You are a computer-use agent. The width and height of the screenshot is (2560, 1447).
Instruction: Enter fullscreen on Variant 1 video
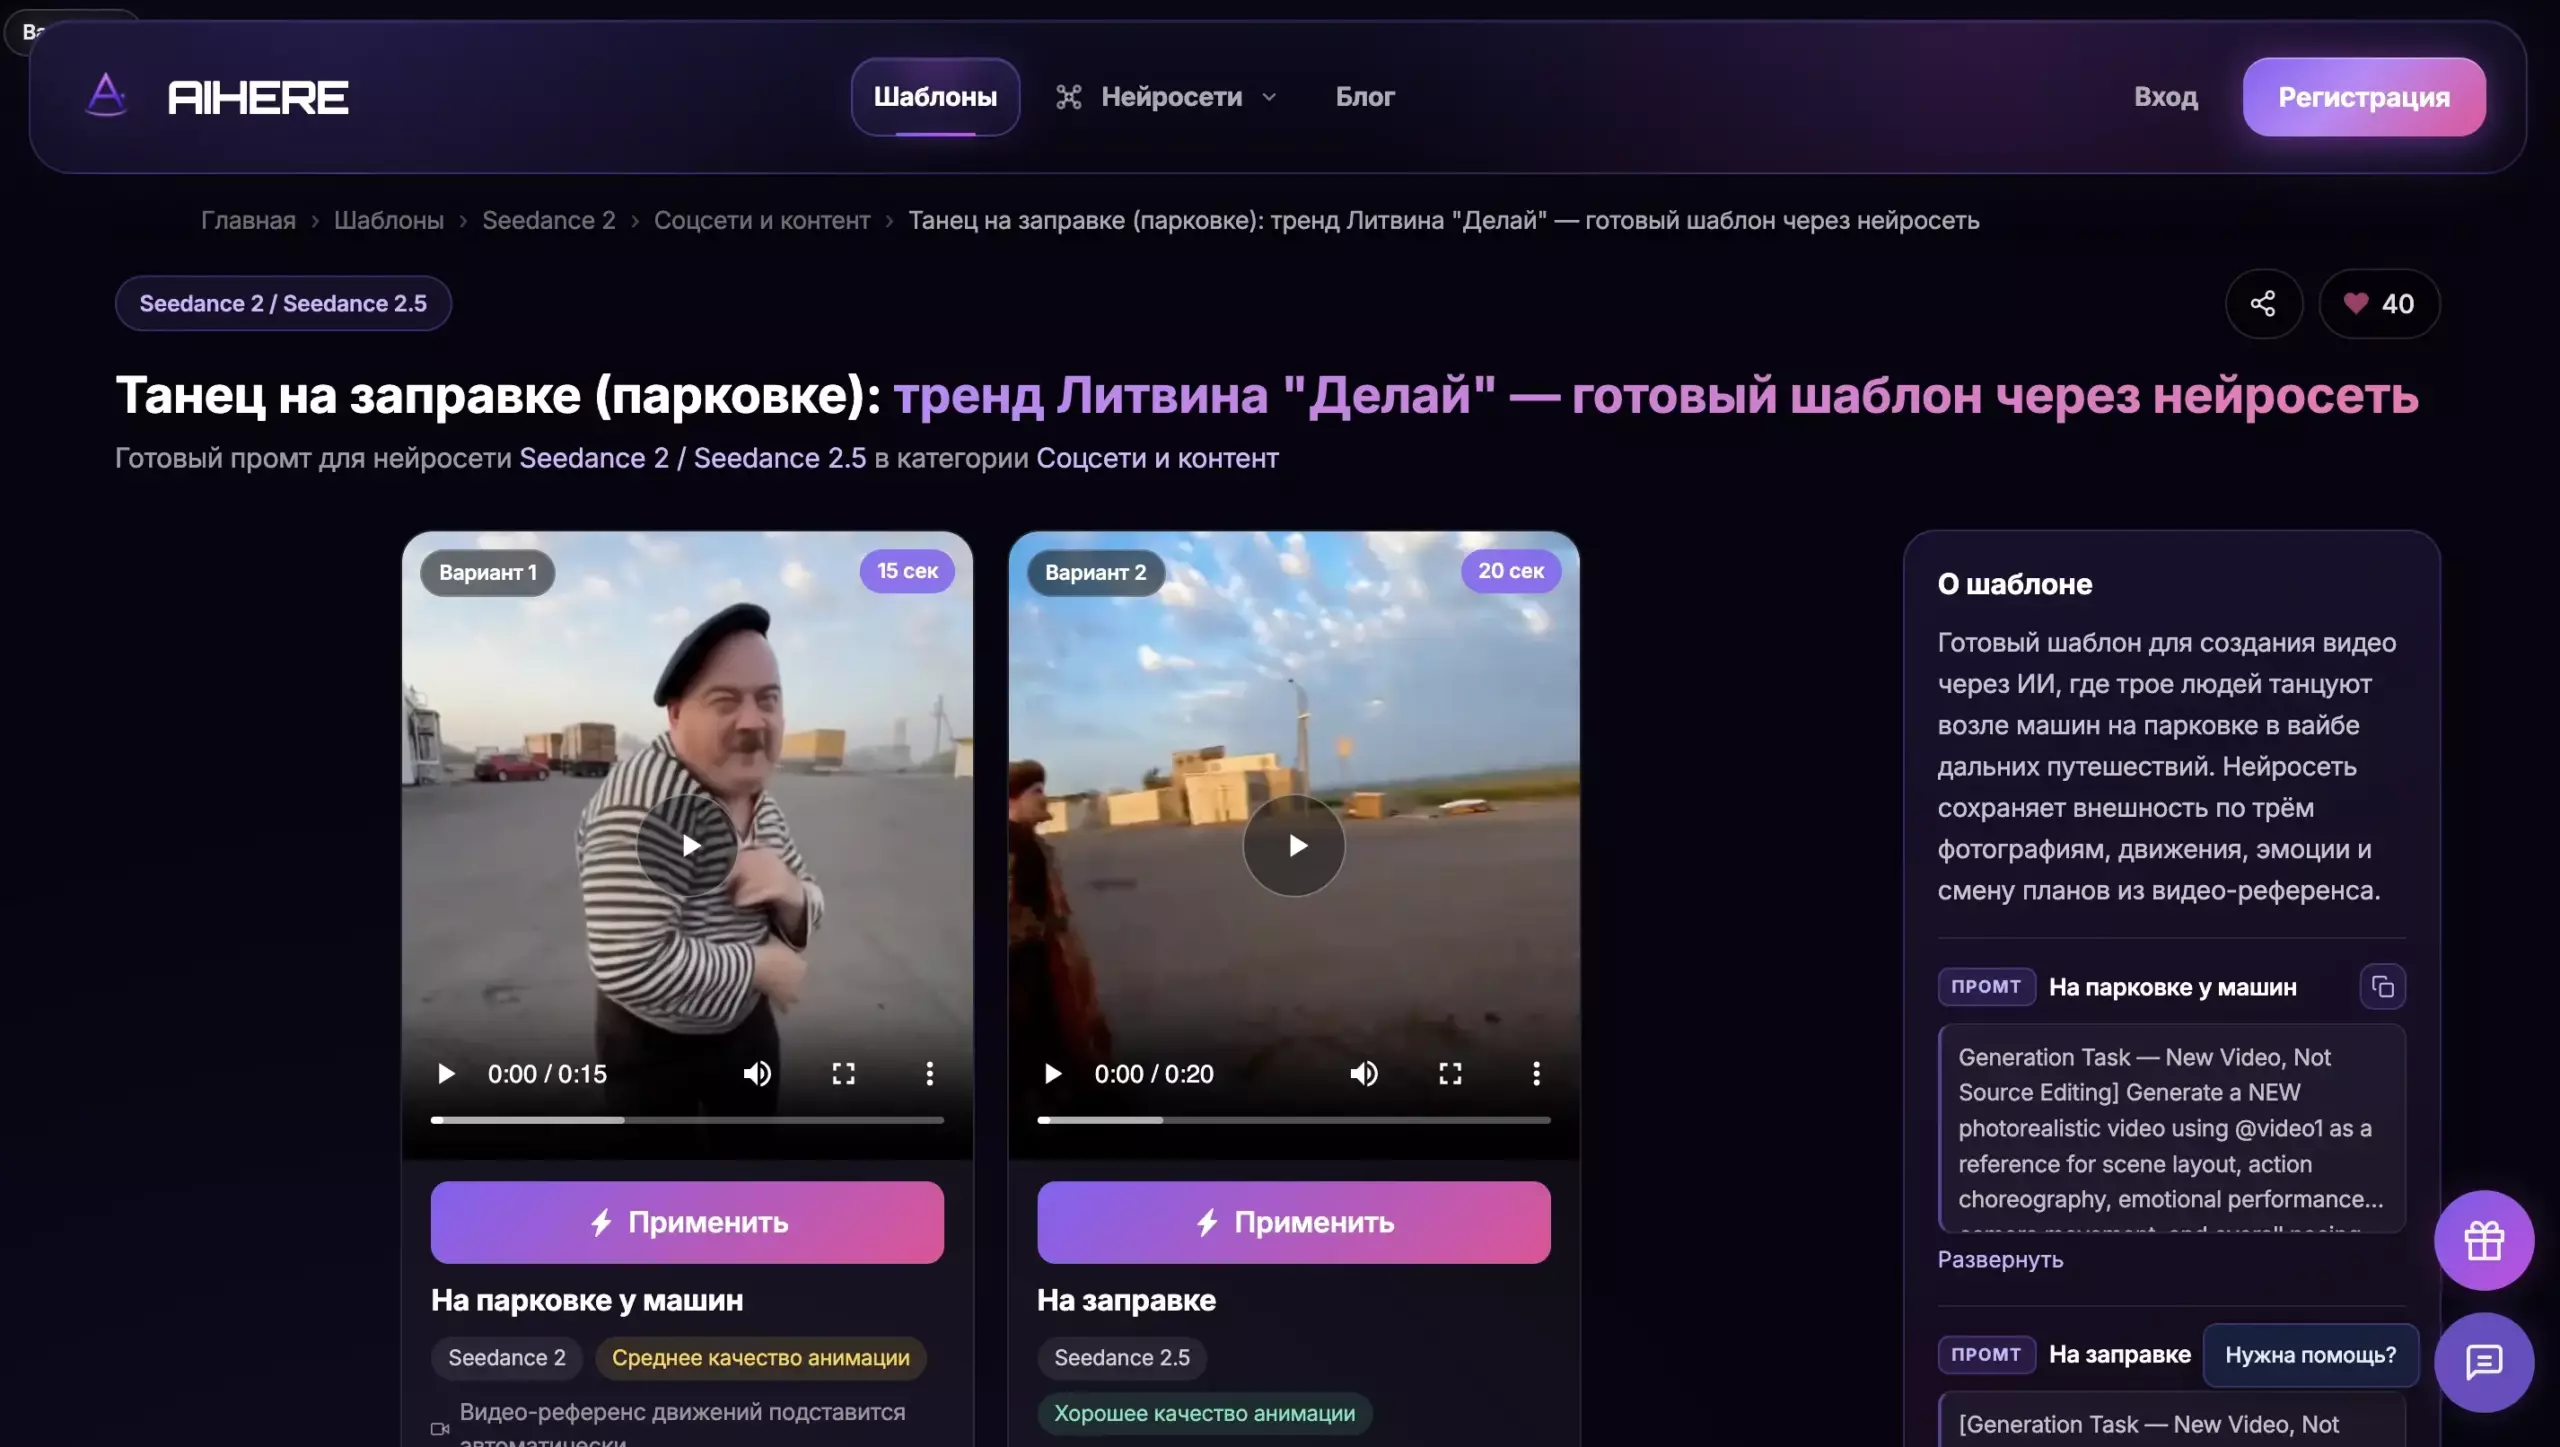[844, 1074]
